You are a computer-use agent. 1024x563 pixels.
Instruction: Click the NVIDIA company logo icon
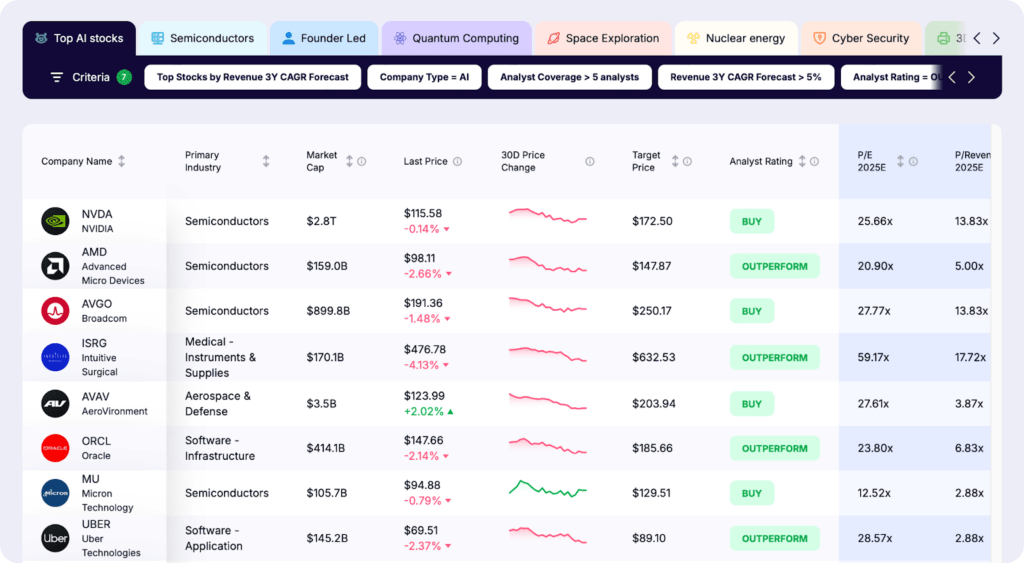coord(55,221)
